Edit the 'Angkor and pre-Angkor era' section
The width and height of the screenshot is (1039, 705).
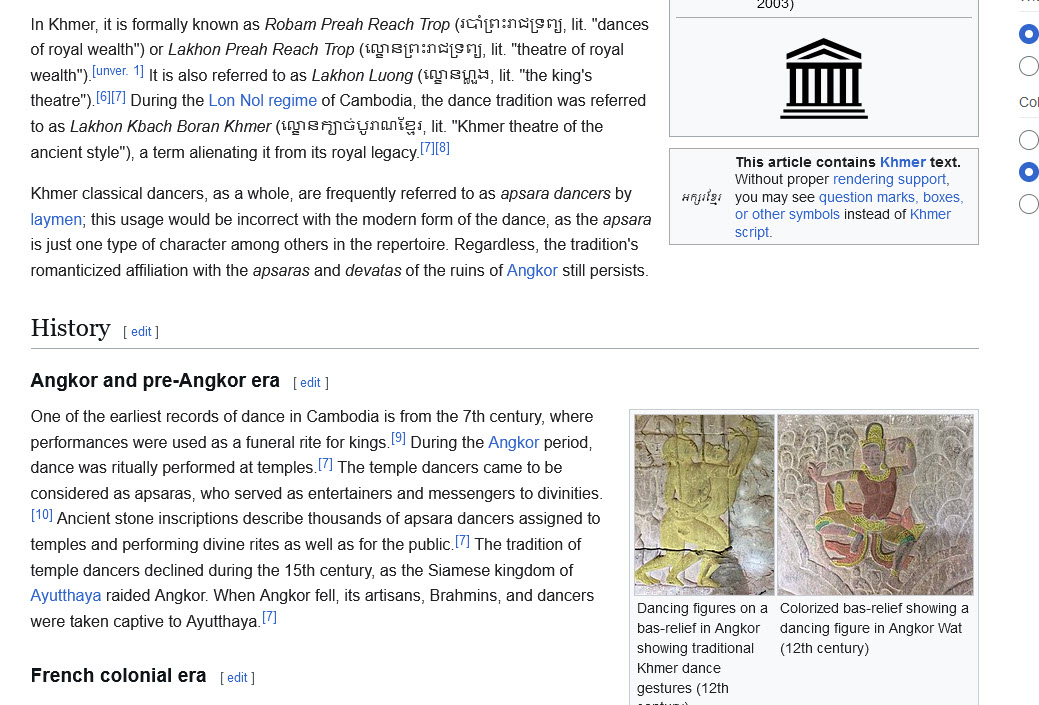(310, 383)
